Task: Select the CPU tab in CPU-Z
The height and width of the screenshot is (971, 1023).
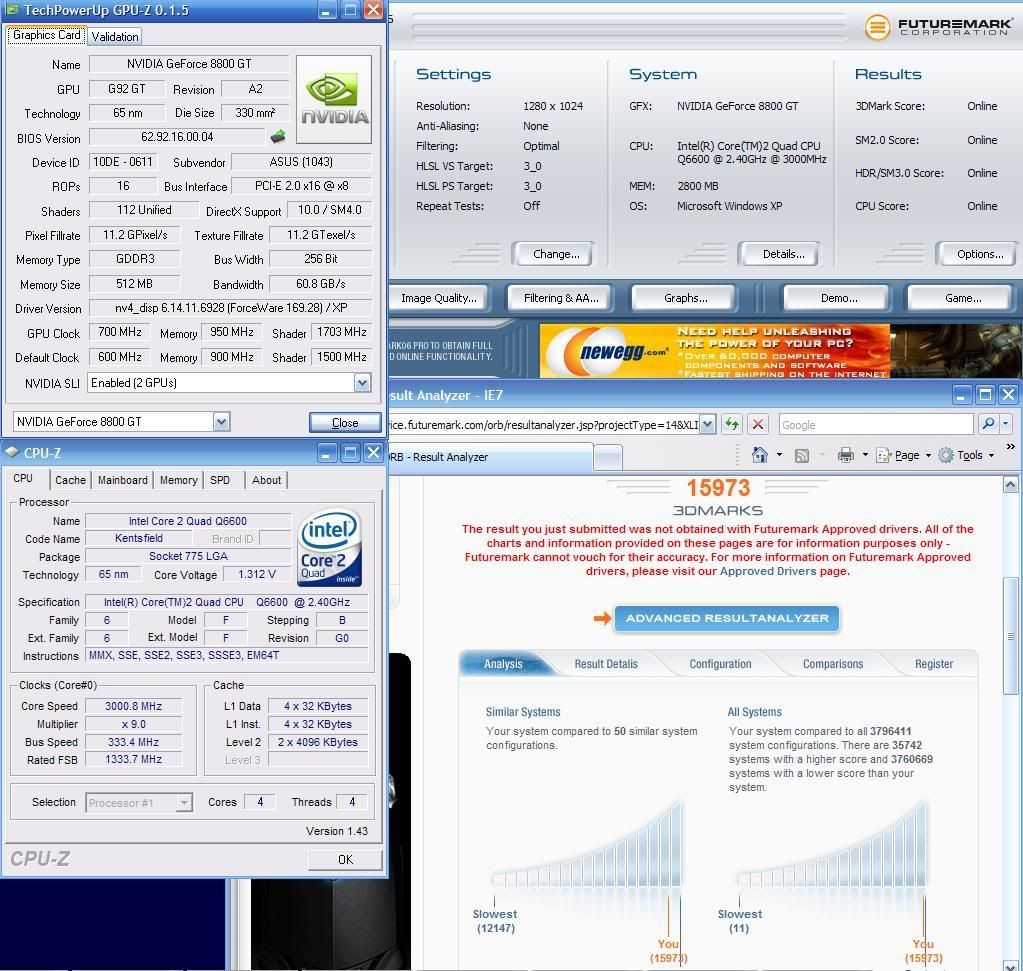Action: pyautogui.click(x=23, y=478)
